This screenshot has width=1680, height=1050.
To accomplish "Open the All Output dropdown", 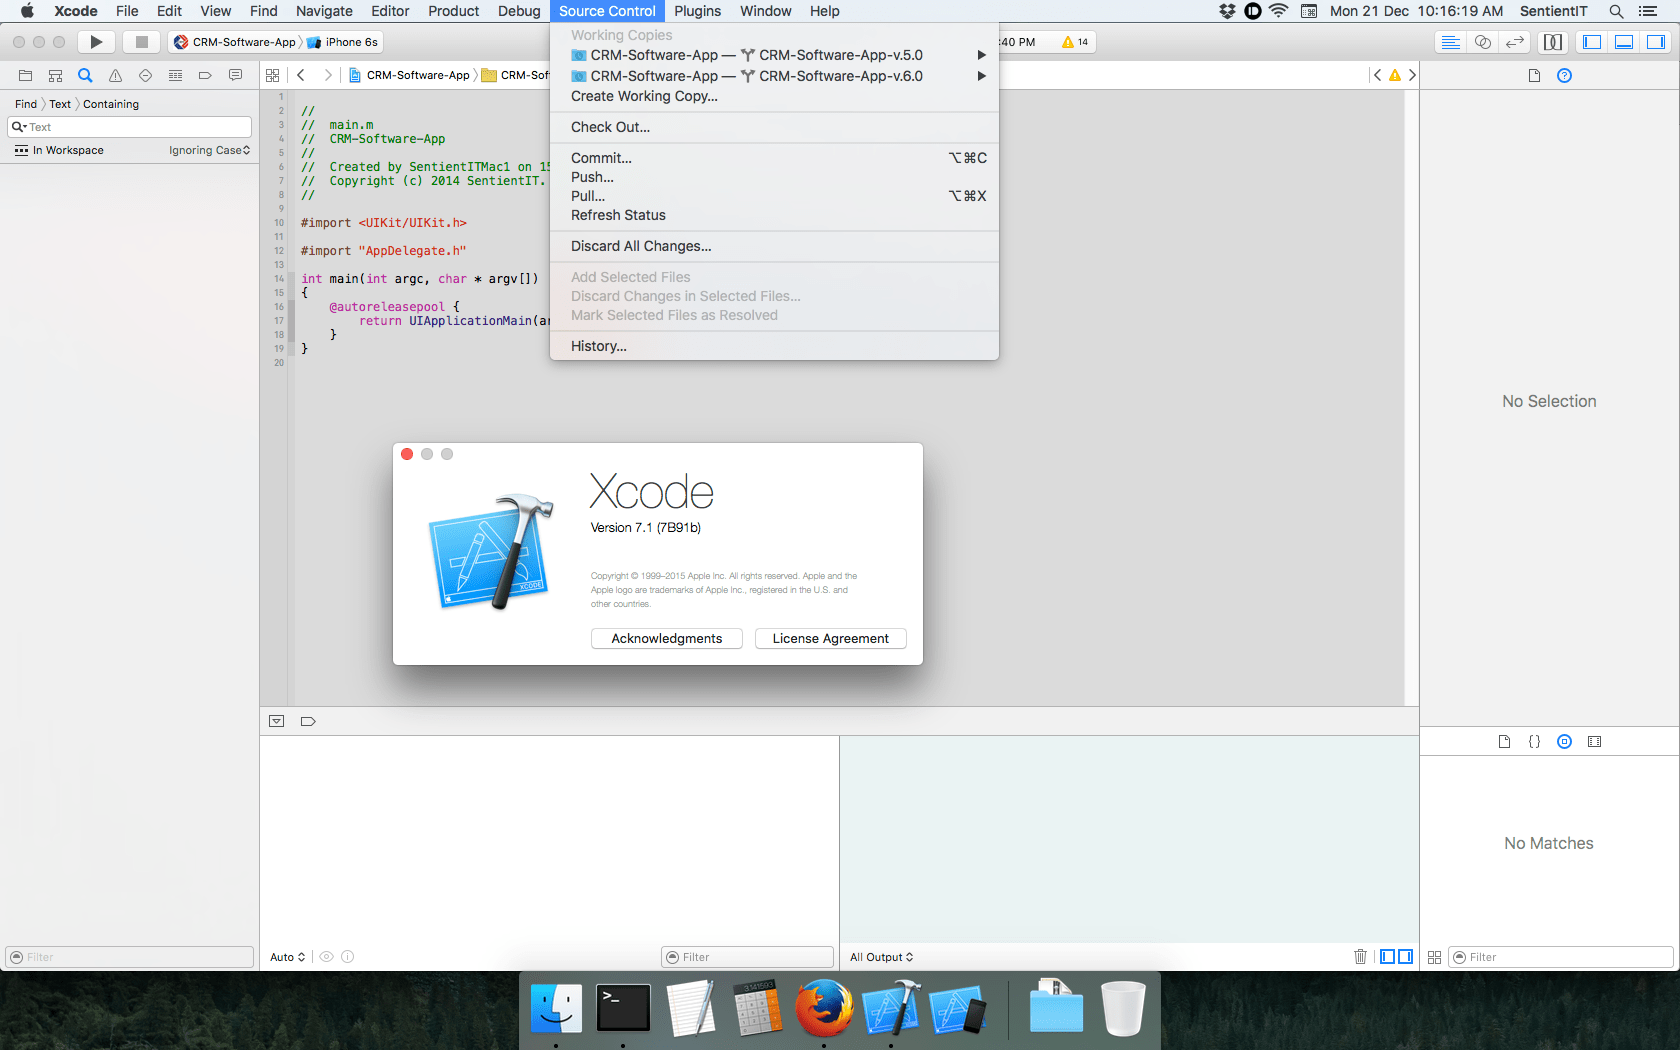I will coord(881,956).
